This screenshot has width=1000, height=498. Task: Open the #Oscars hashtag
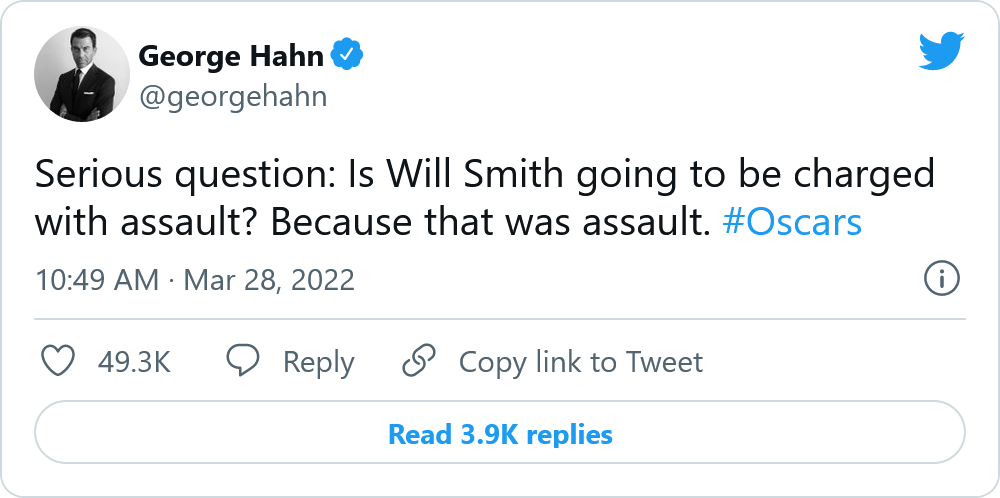point(791,222)
